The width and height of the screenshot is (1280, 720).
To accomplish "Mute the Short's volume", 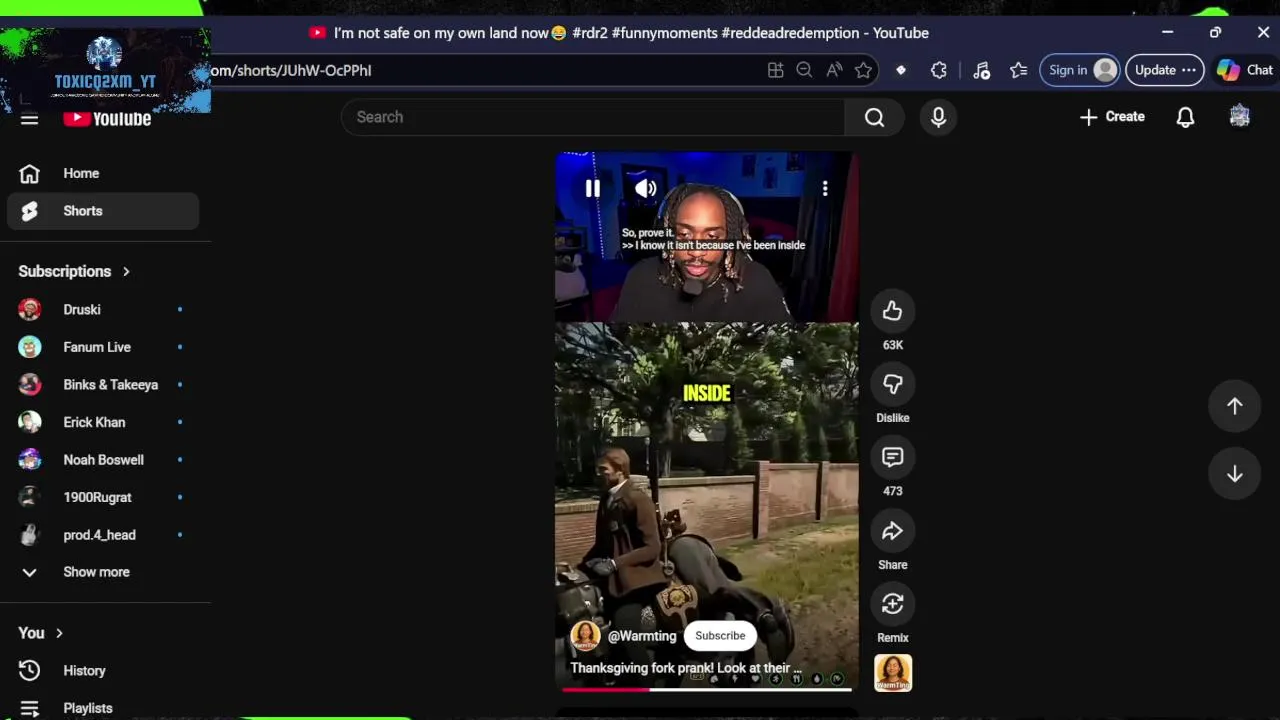I will pyautogui.click(x=646, y=188).
